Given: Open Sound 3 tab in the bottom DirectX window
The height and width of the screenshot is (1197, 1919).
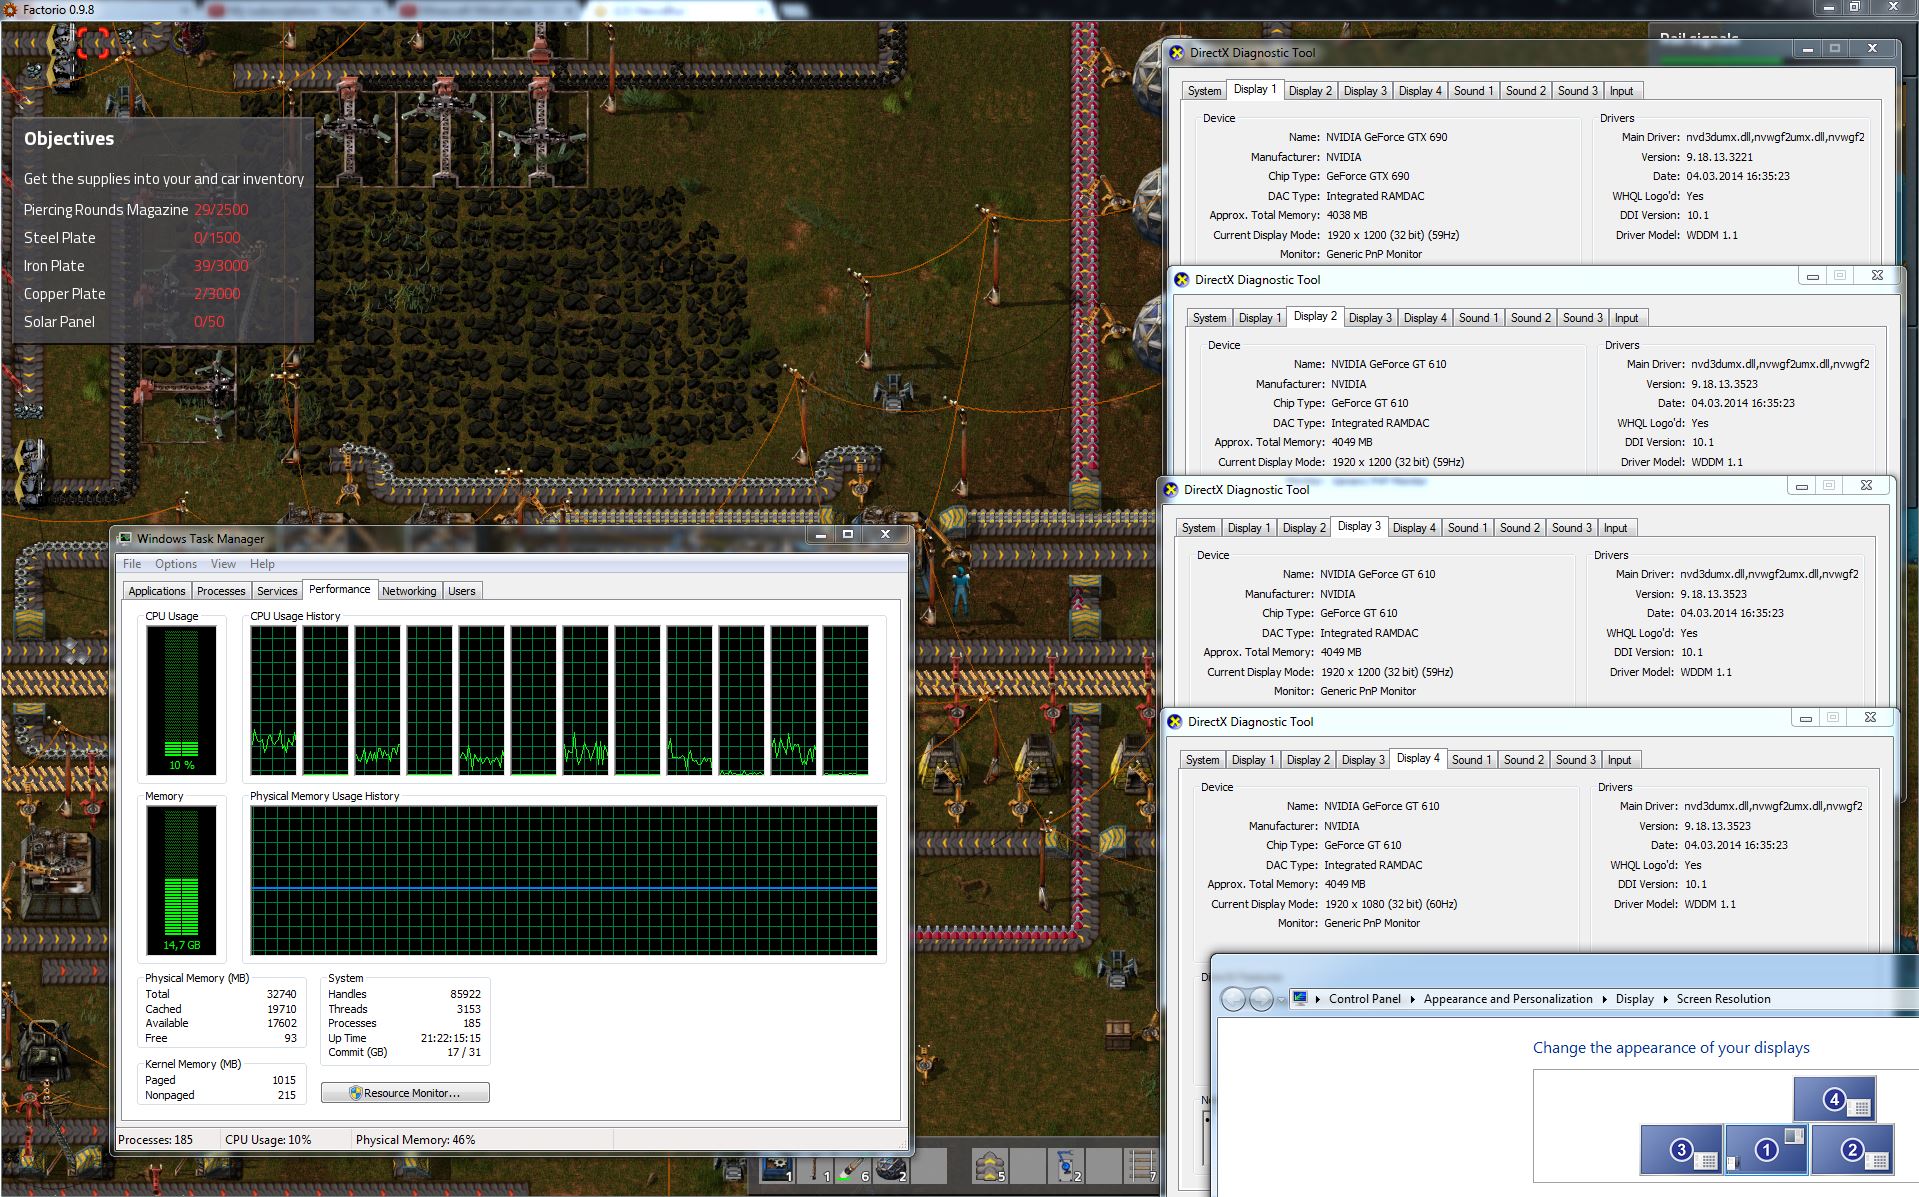Looking at the screenshot, I should 1574,760.
